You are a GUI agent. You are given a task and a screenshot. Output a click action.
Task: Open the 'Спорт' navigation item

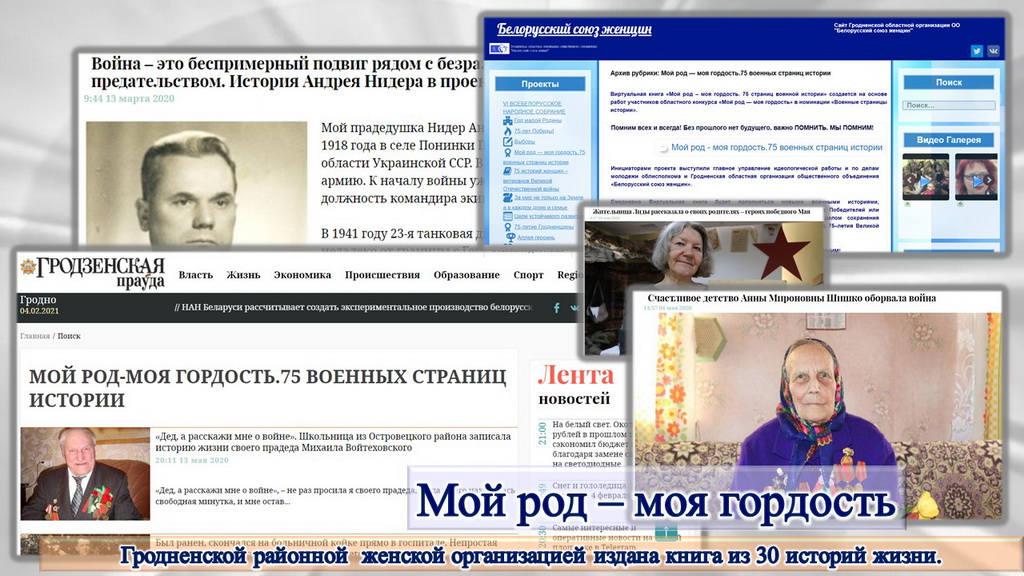coord(528,275)
